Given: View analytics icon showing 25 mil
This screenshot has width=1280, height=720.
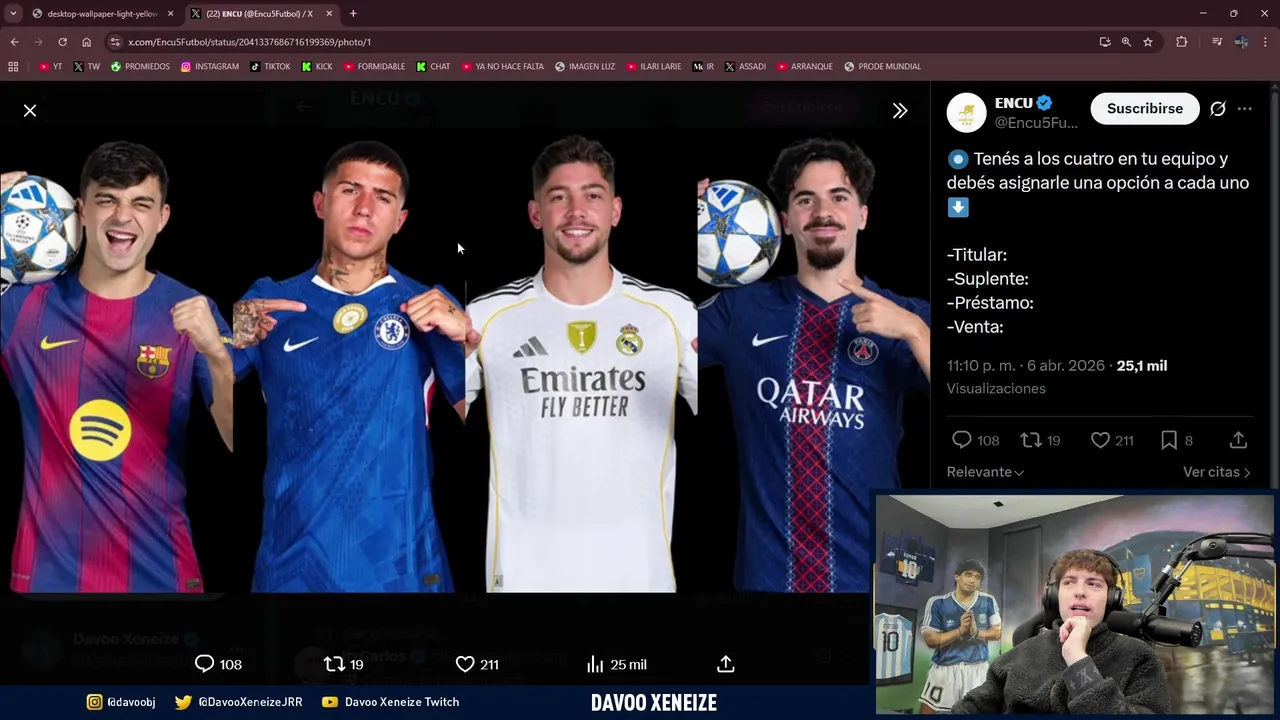Looking at the screenshot, I should coord(616,664).
